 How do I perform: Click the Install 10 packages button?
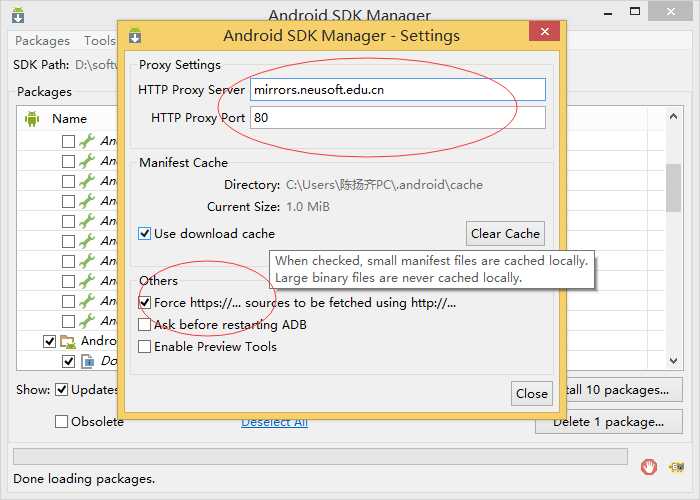pyautogui.click(x=623, y=390)
